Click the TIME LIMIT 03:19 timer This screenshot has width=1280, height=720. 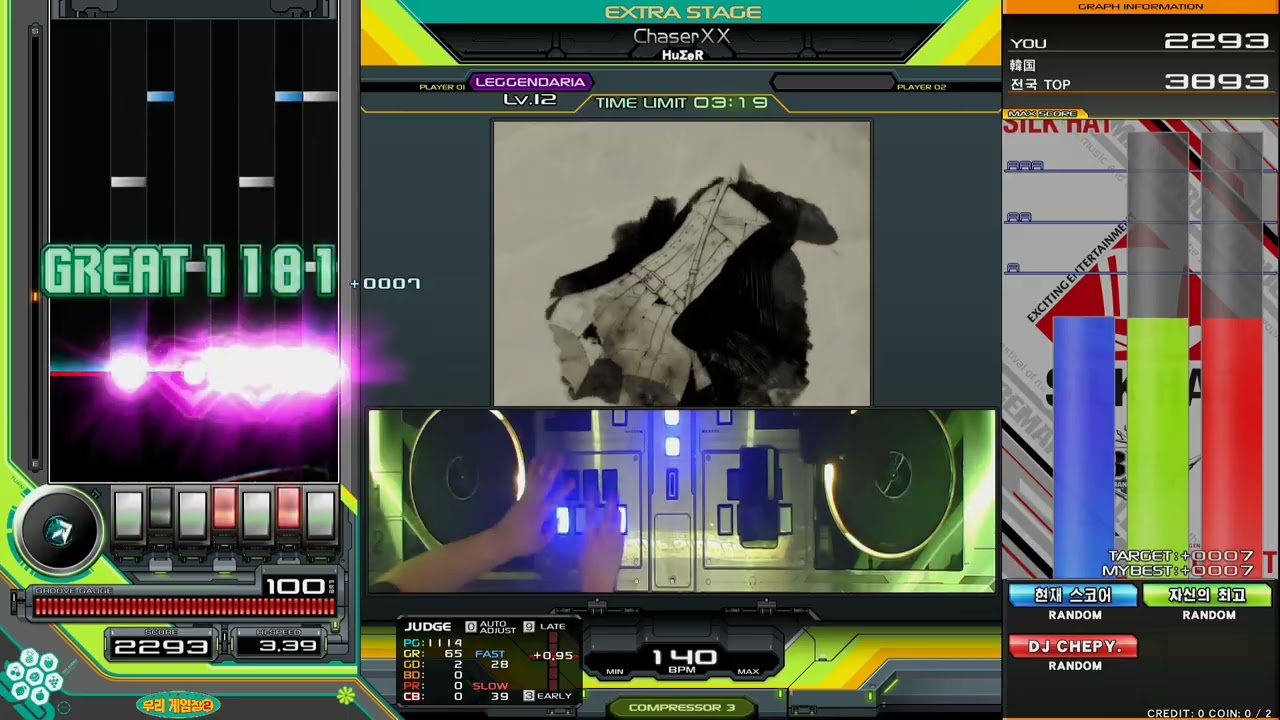pos(681,103)
